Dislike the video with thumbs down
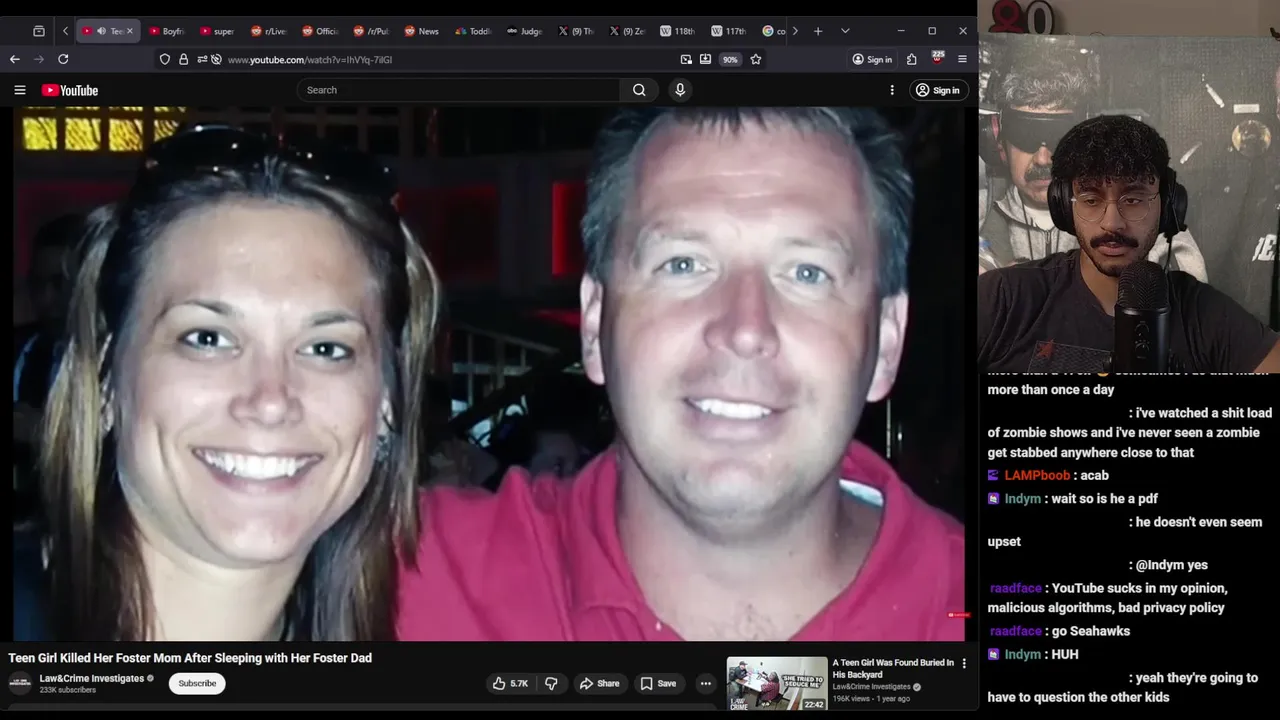 pos(551,684)
